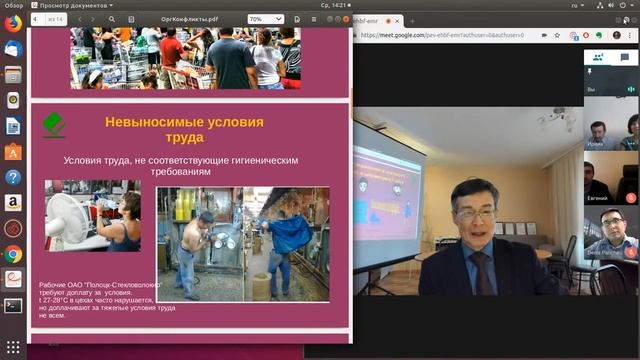
Task: Open Chrome's three-dot menu
Action: [x=630, y=36]
